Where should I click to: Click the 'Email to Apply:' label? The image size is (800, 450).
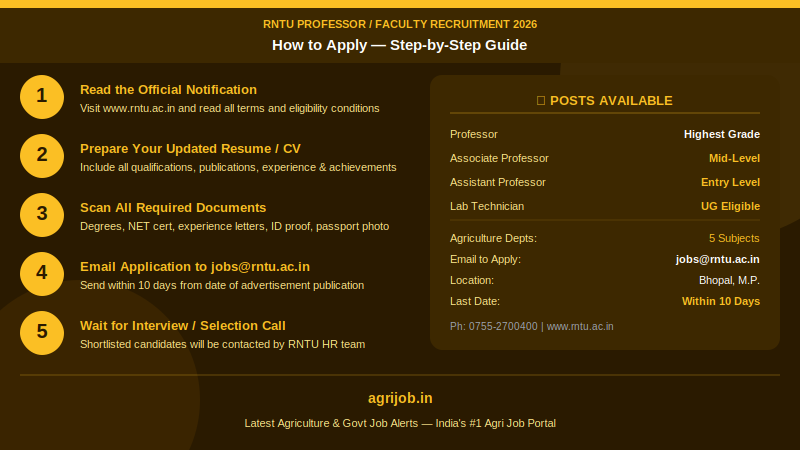tap(485, 259)
